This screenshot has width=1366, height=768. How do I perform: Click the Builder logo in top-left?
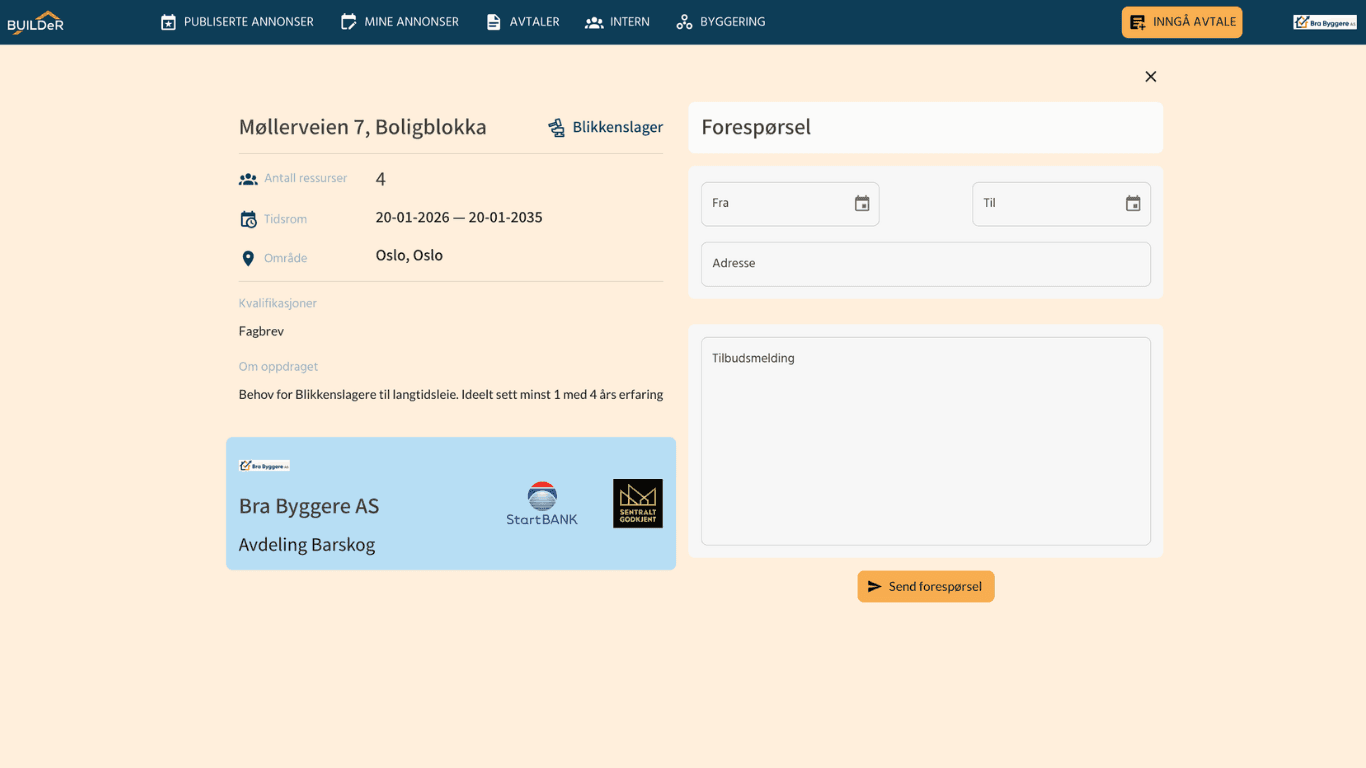(x=36, y=22)
